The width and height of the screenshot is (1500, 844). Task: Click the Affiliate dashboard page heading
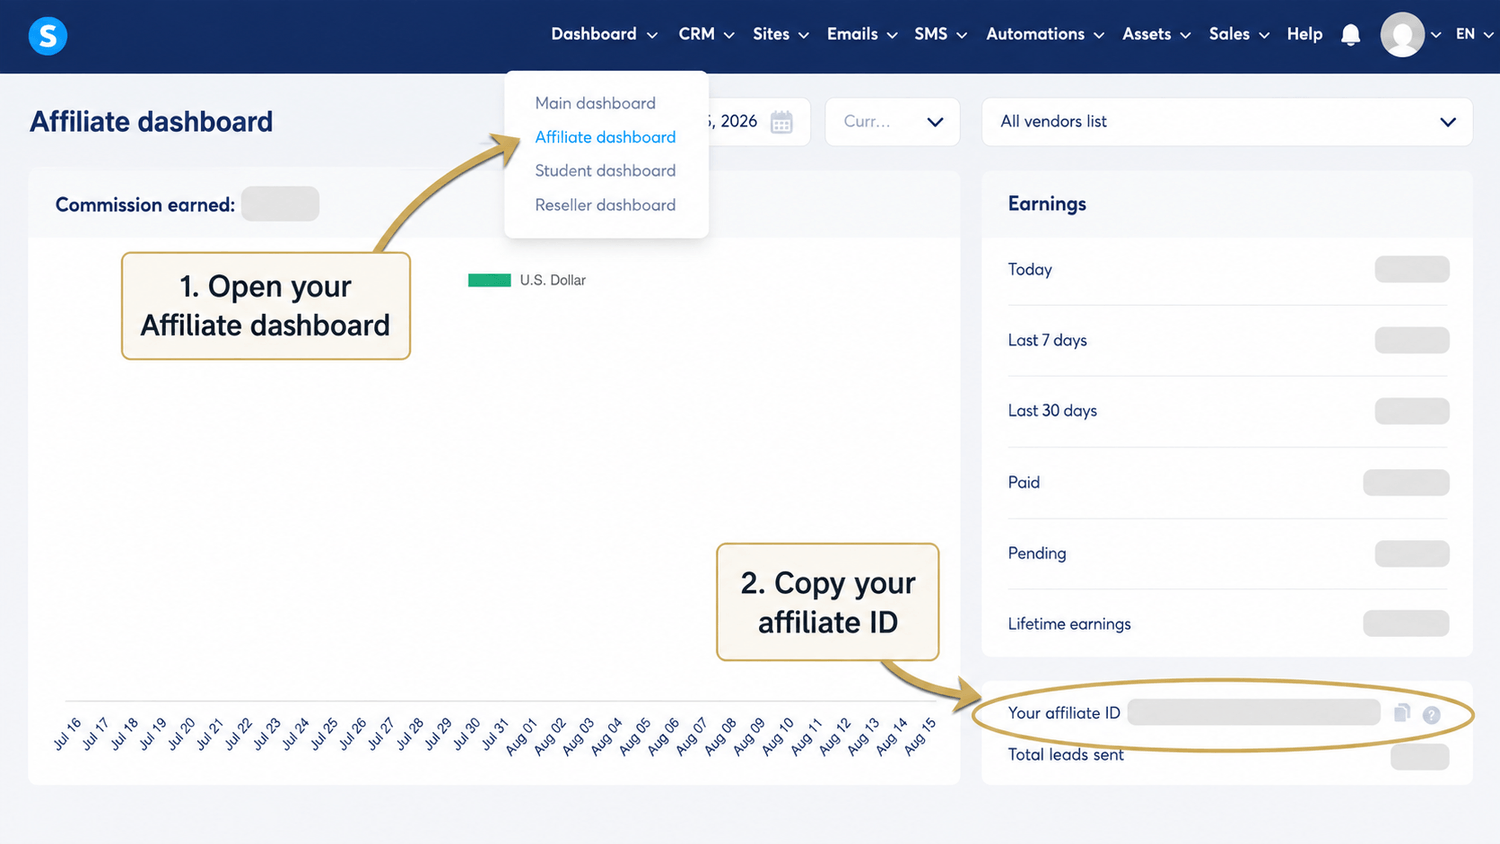click(151, 122)
